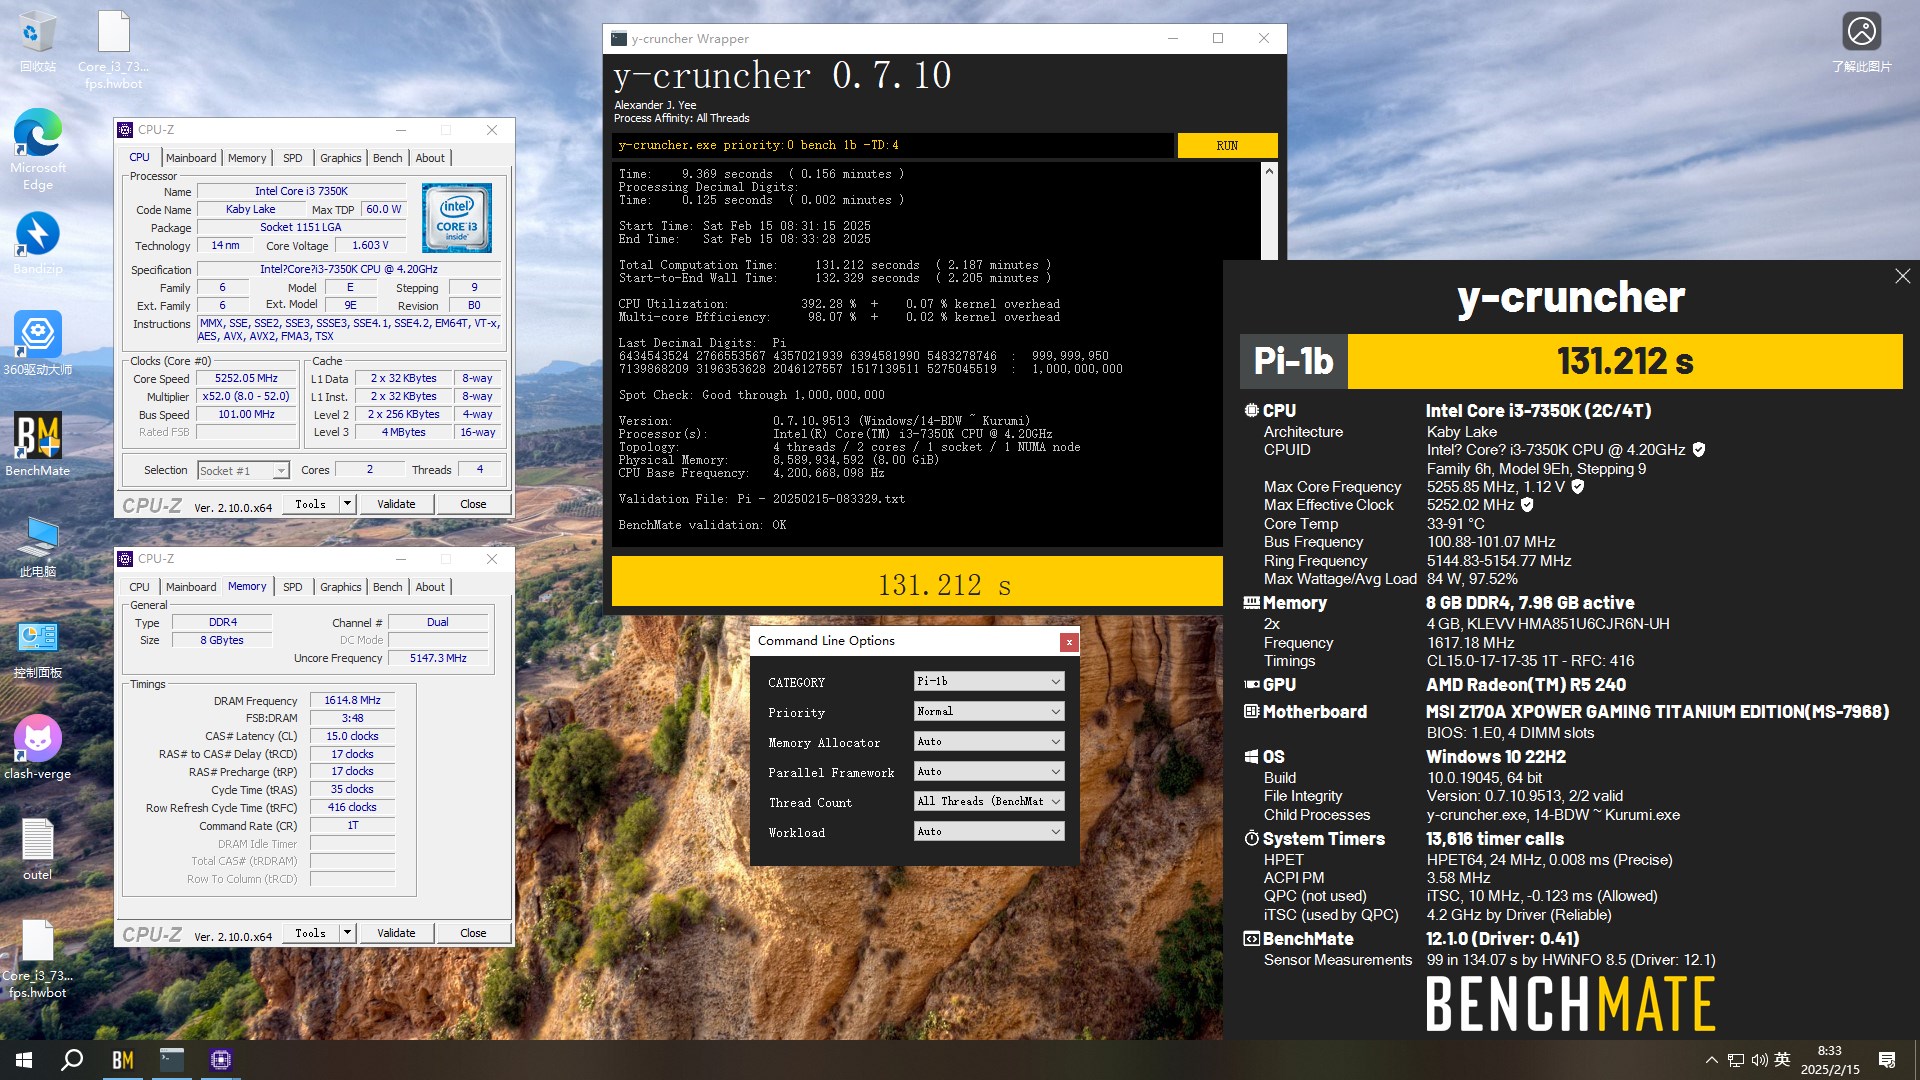This screenshot has width=1920, height=1080.
Task: Close the BenchMate result overlay
Action: click(x=1902, y=276)
